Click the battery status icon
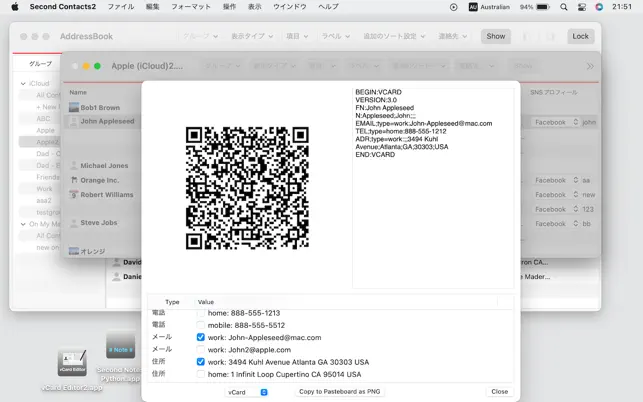The image size is (643, 402). (x=543, y=7)
